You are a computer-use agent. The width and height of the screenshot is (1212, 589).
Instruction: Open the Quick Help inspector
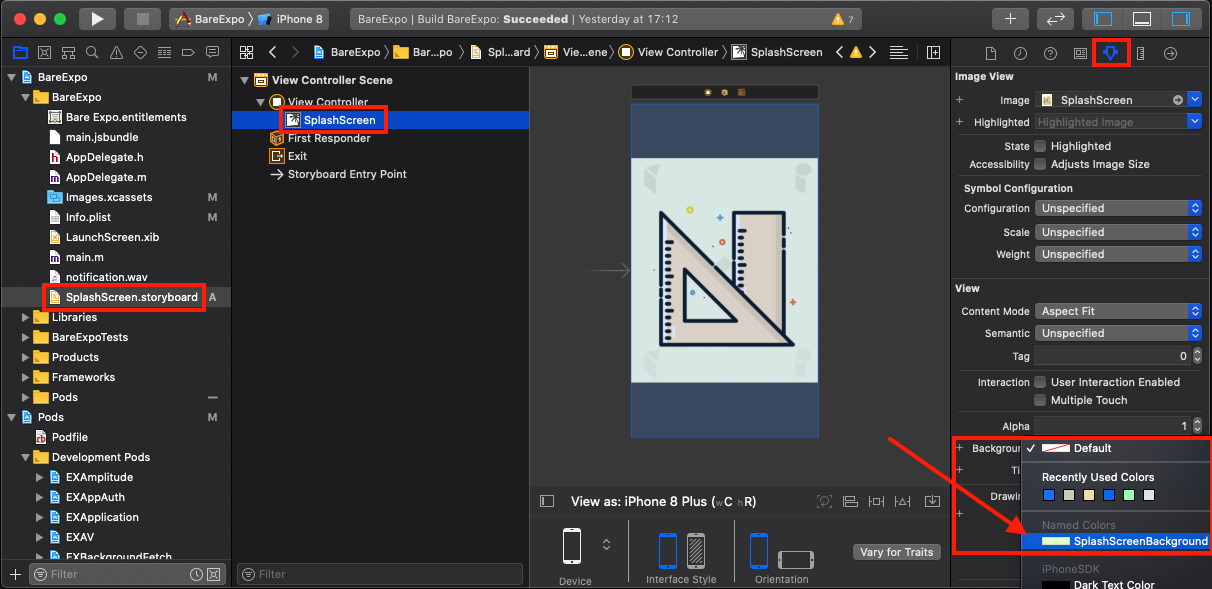coord(1050,53)
